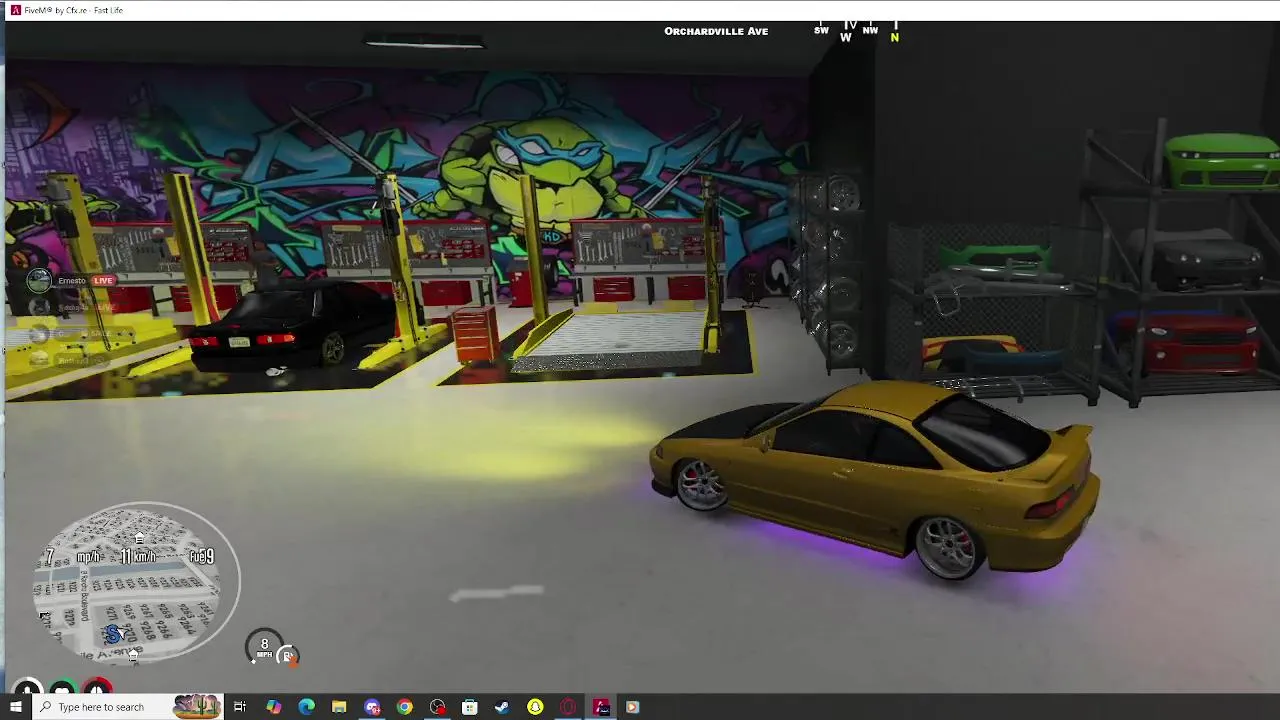Viewport: 1280px width, 720px height.
Task: Click the Ernesto streamer name label
Action: point(72,281)
